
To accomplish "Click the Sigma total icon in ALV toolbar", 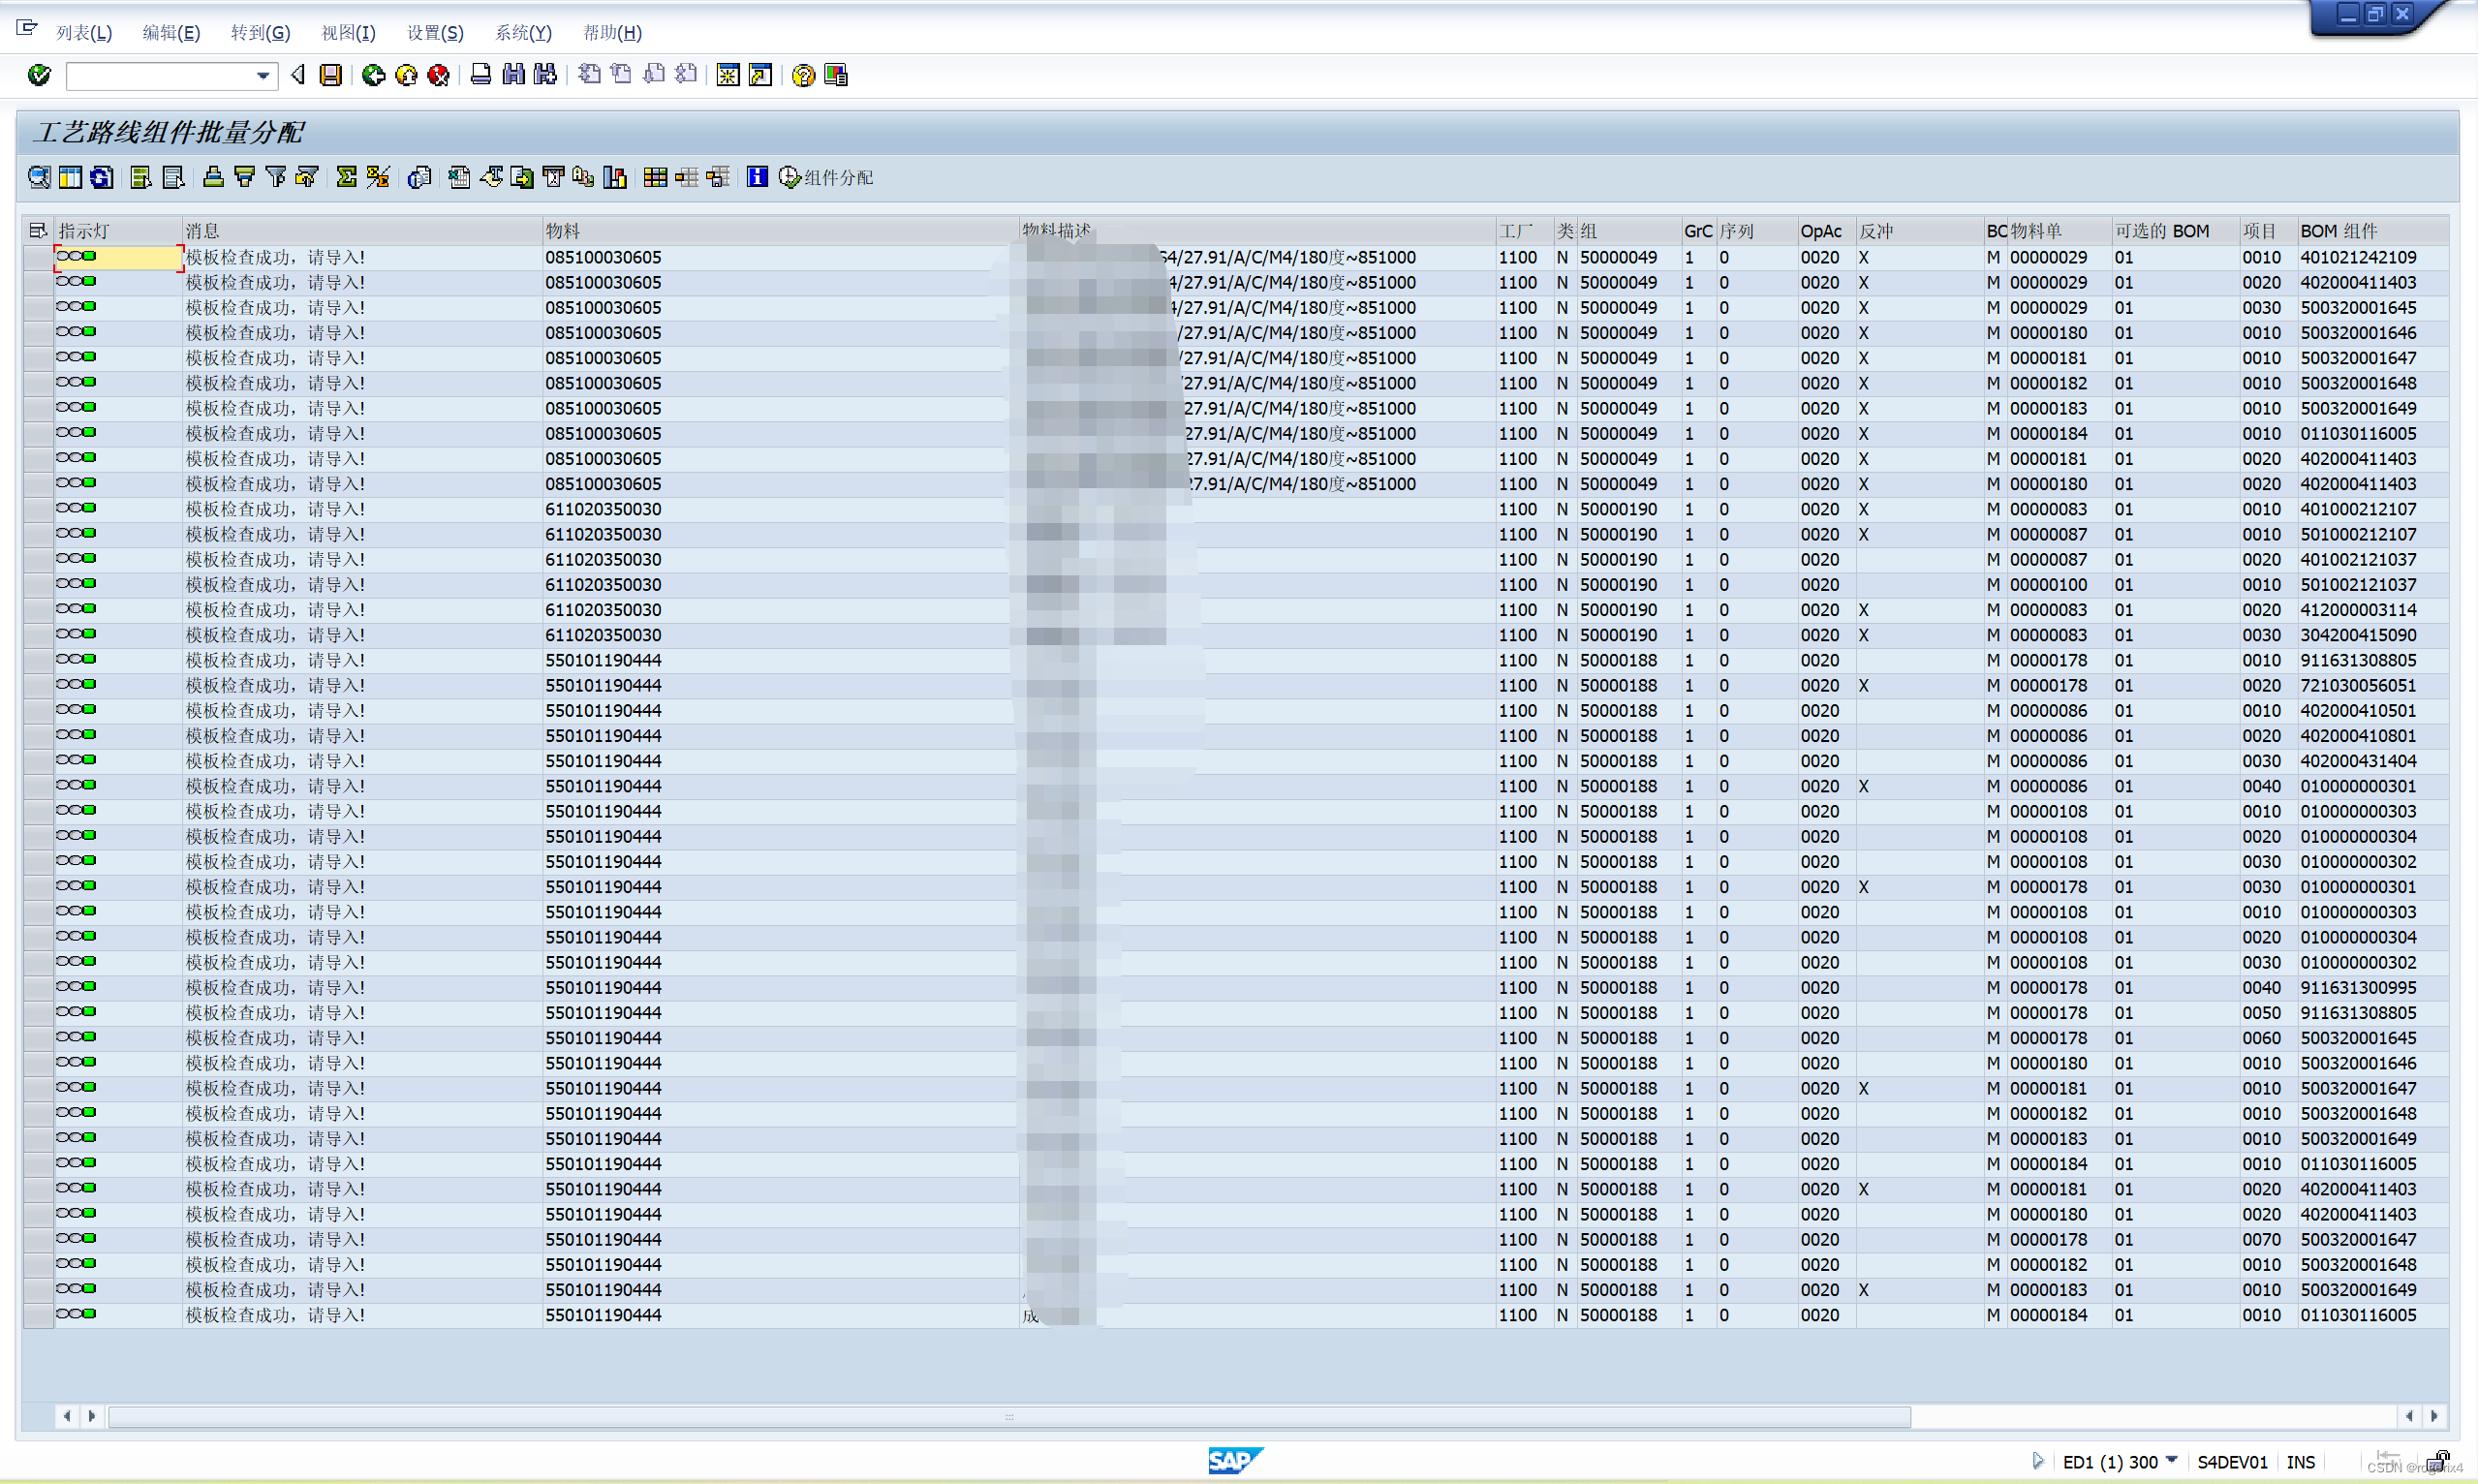I will tap(346, 177).
